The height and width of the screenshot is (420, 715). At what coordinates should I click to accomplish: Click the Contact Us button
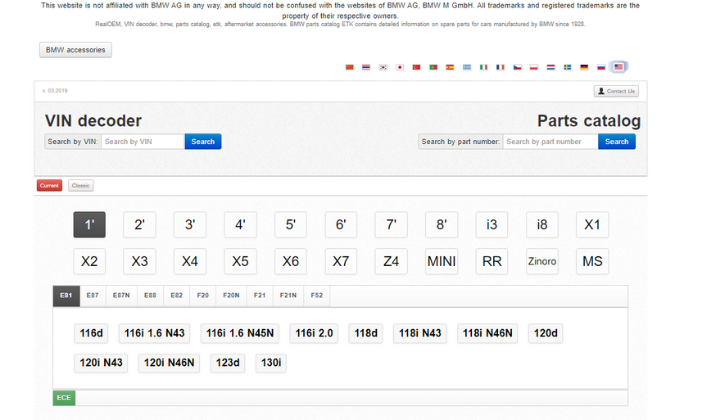616,91
